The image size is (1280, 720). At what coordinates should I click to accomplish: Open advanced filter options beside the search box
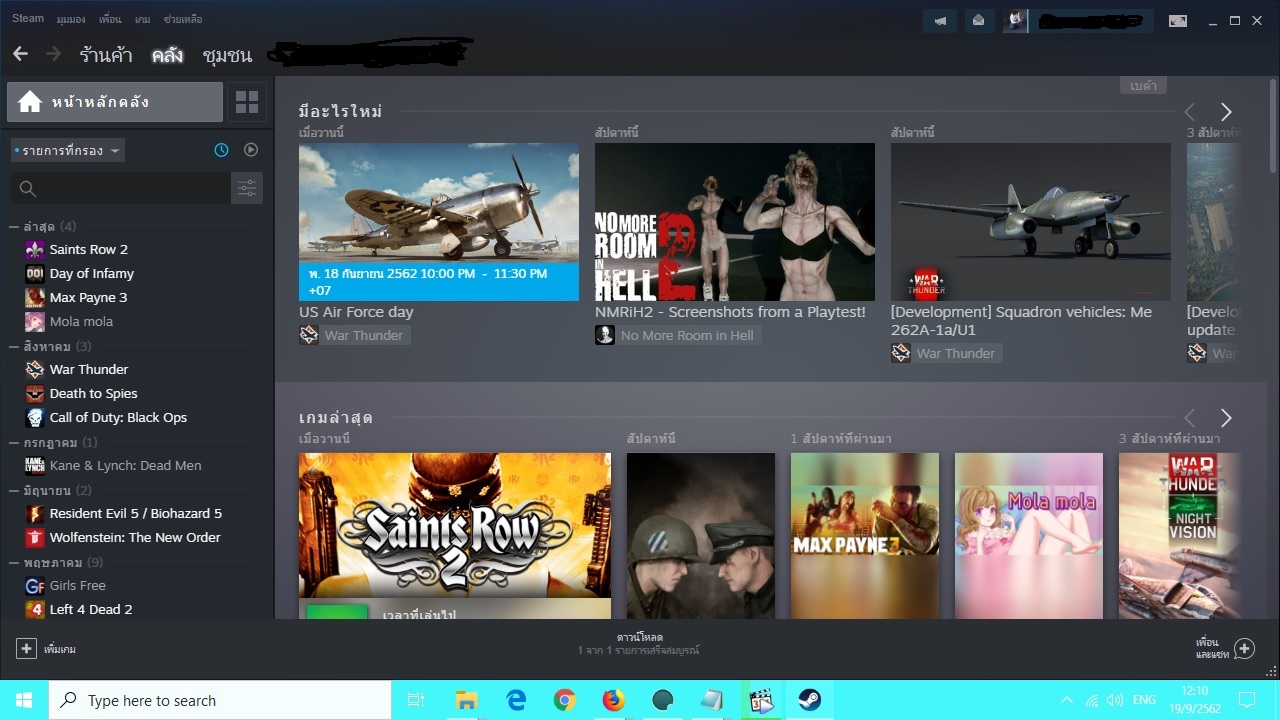(247, 188)
